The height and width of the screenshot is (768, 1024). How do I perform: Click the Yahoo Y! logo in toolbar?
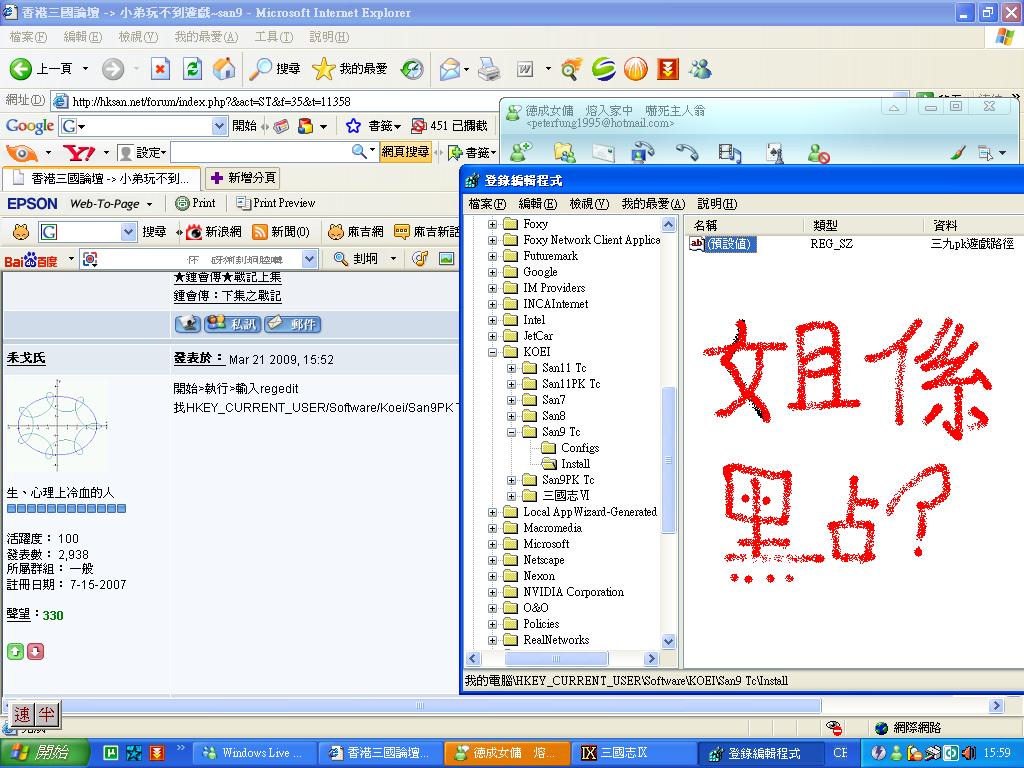78,153
